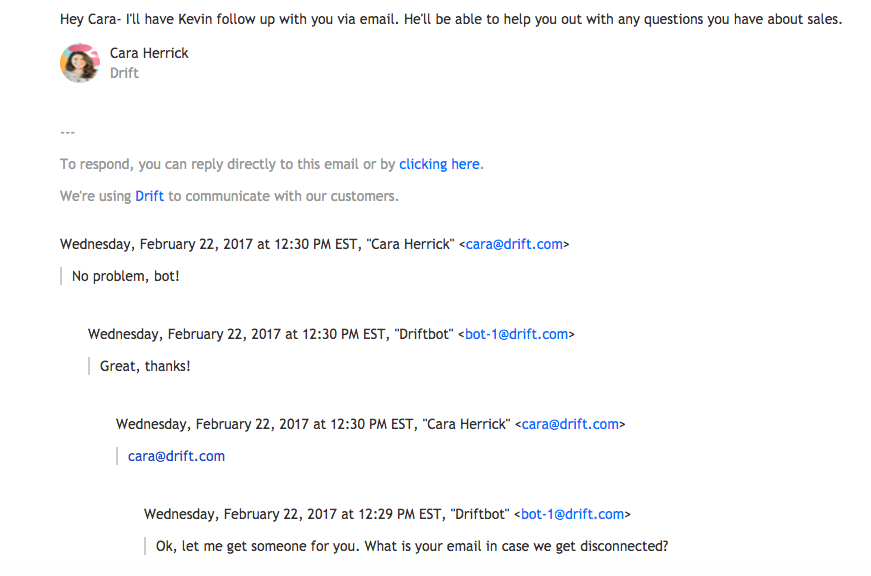Open cara@drift.com in header beneath "Great, thanks!"
This screenshot has width=871, height=576.
(x=570, y=424)
